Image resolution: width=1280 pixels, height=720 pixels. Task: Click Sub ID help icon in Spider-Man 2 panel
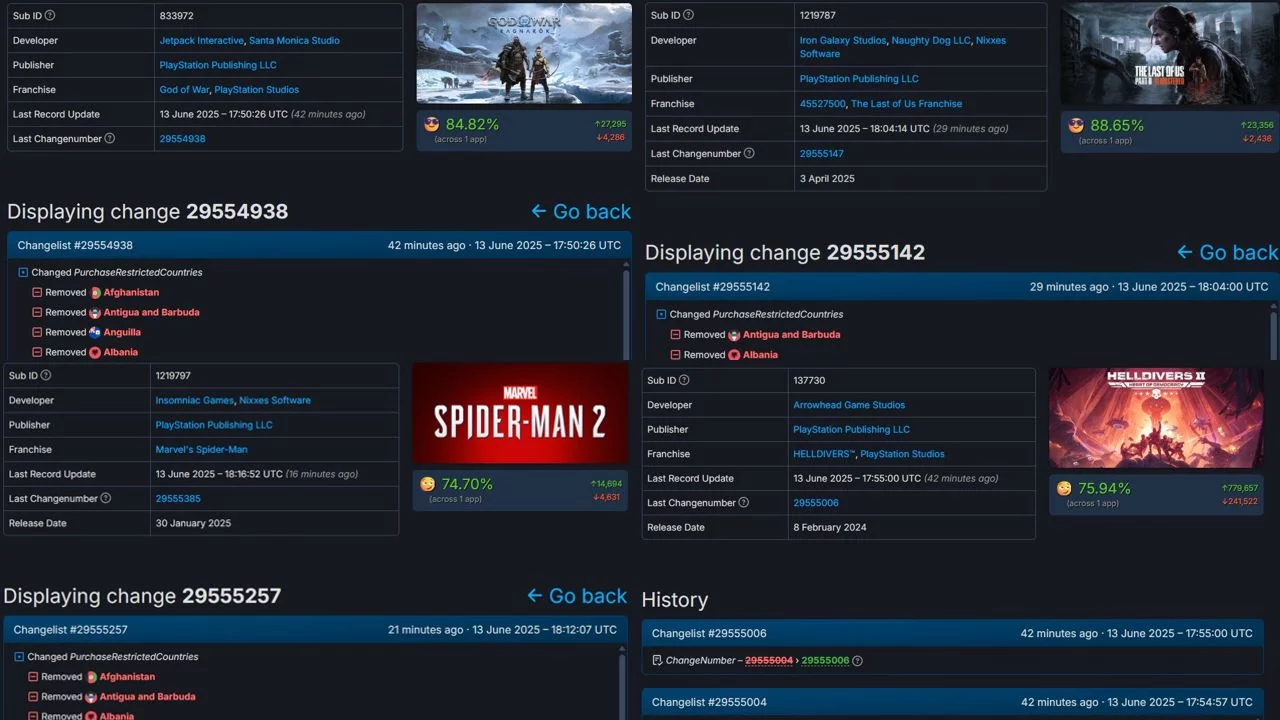pos(46,376)
